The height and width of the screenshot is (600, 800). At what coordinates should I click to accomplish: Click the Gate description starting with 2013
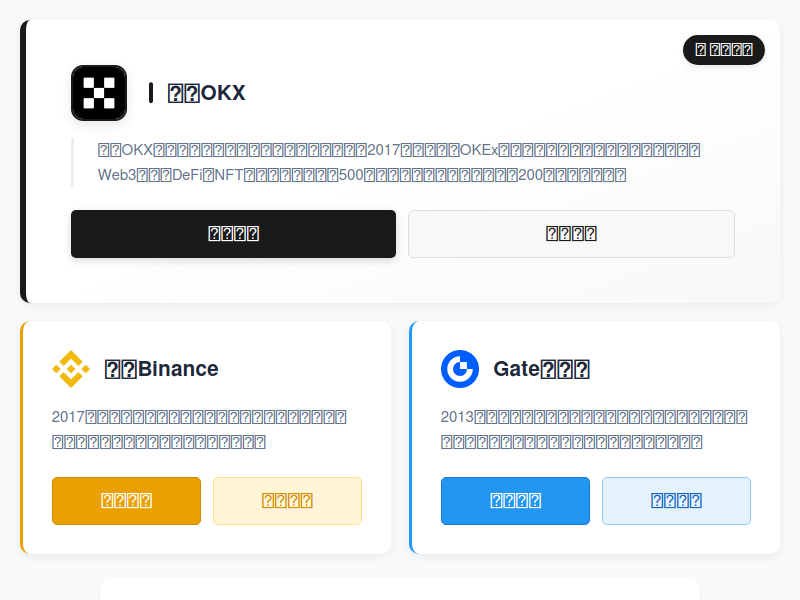[x=594, y=429]
